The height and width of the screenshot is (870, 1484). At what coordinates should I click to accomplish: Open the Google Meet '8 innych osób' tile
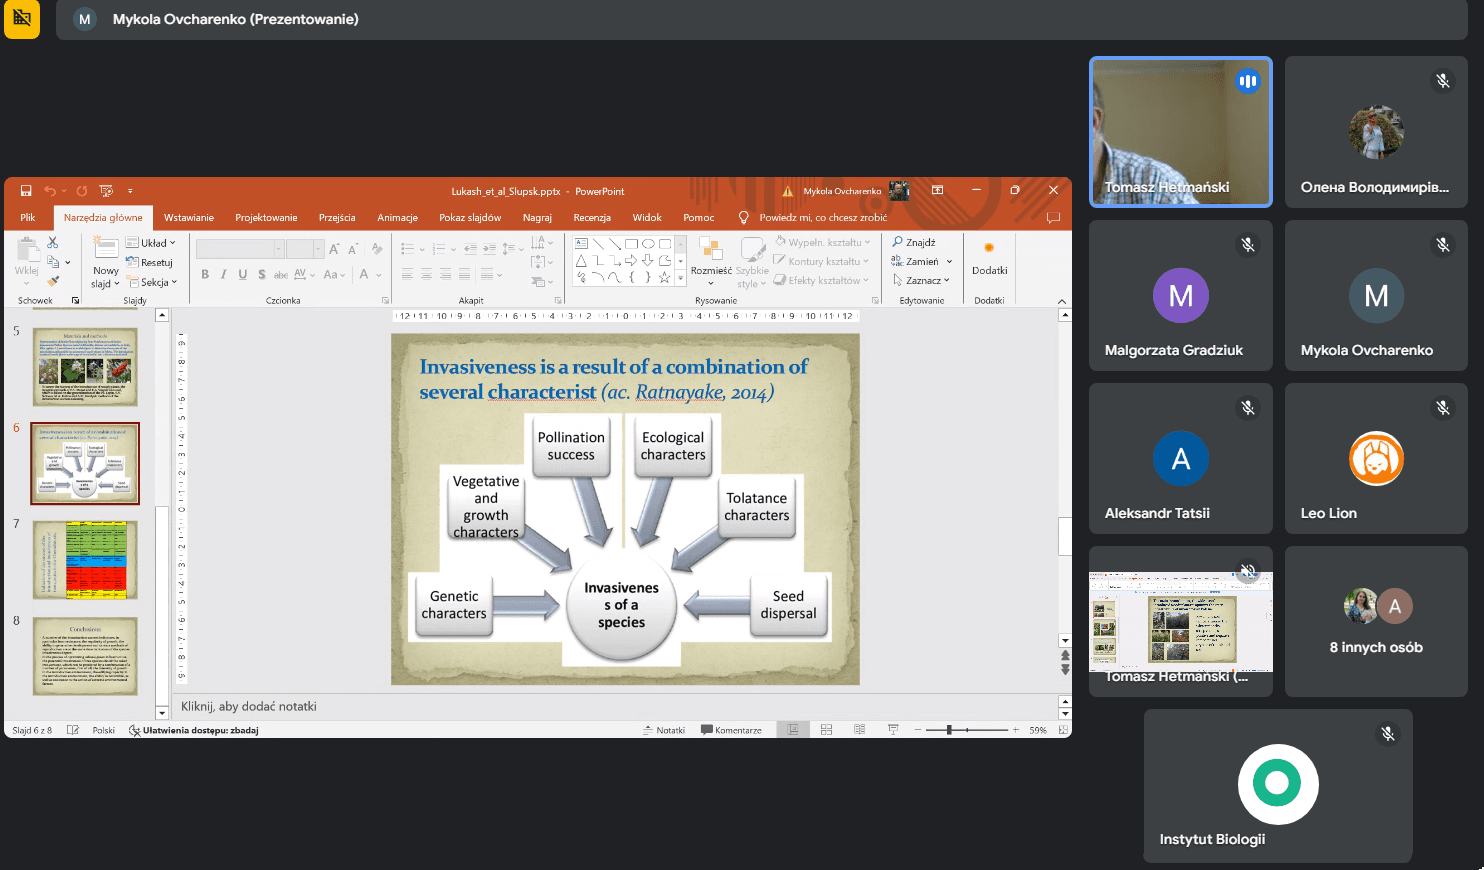pyautogui.click(x=1376, y=621)
